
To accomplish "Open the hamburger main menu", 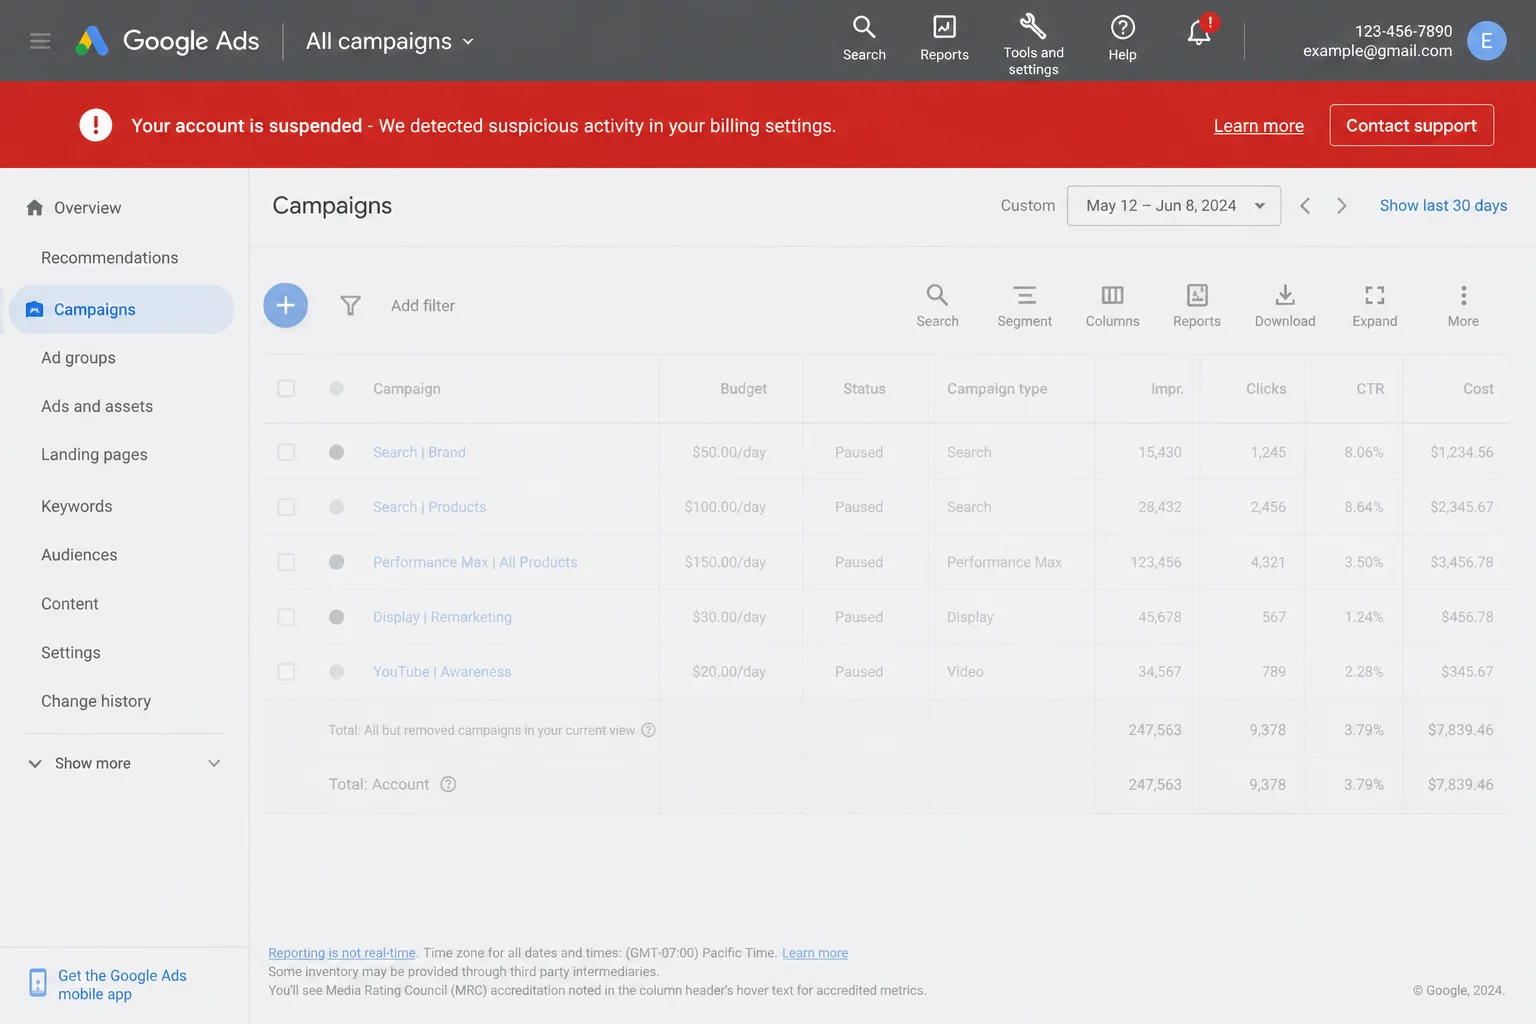I will 40,41.
